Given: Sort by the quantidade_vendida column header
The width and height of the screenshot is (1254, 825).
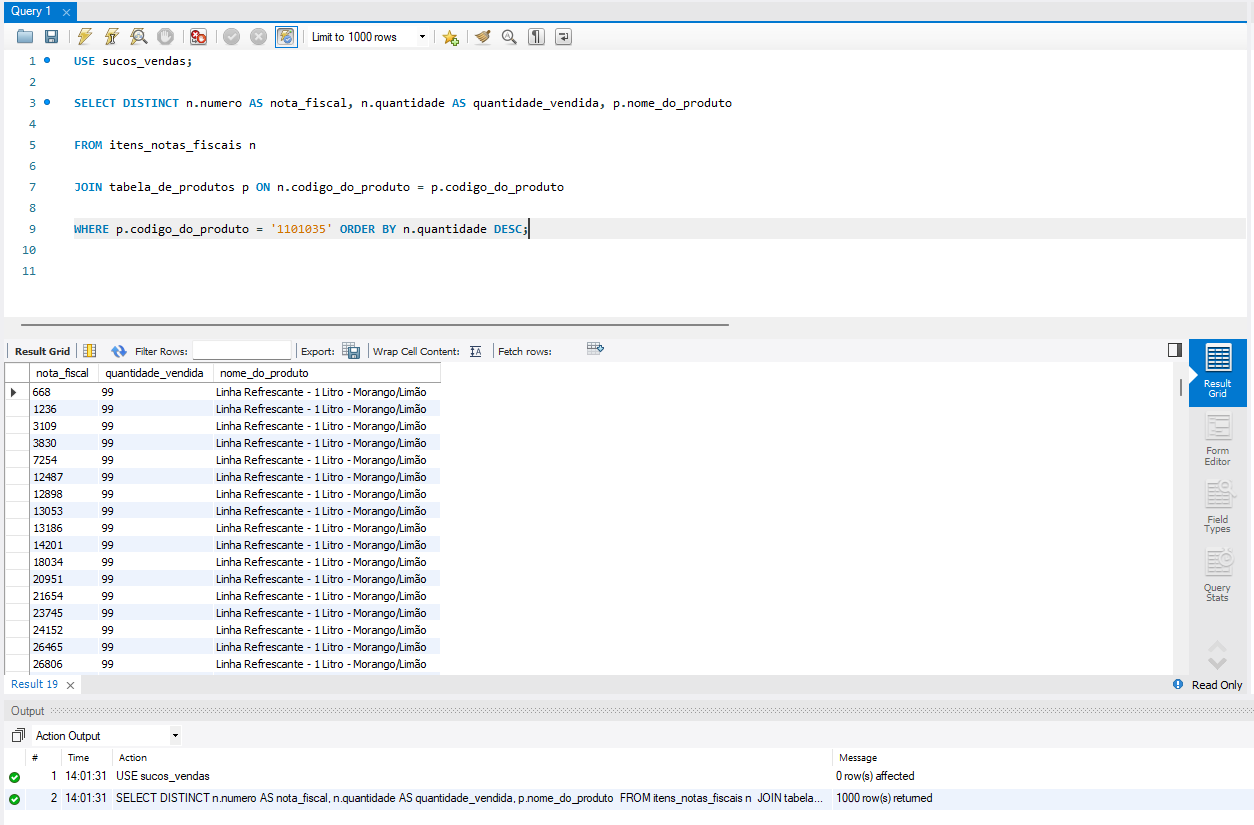Looking at the screenshot, I should tap(155, 373).
